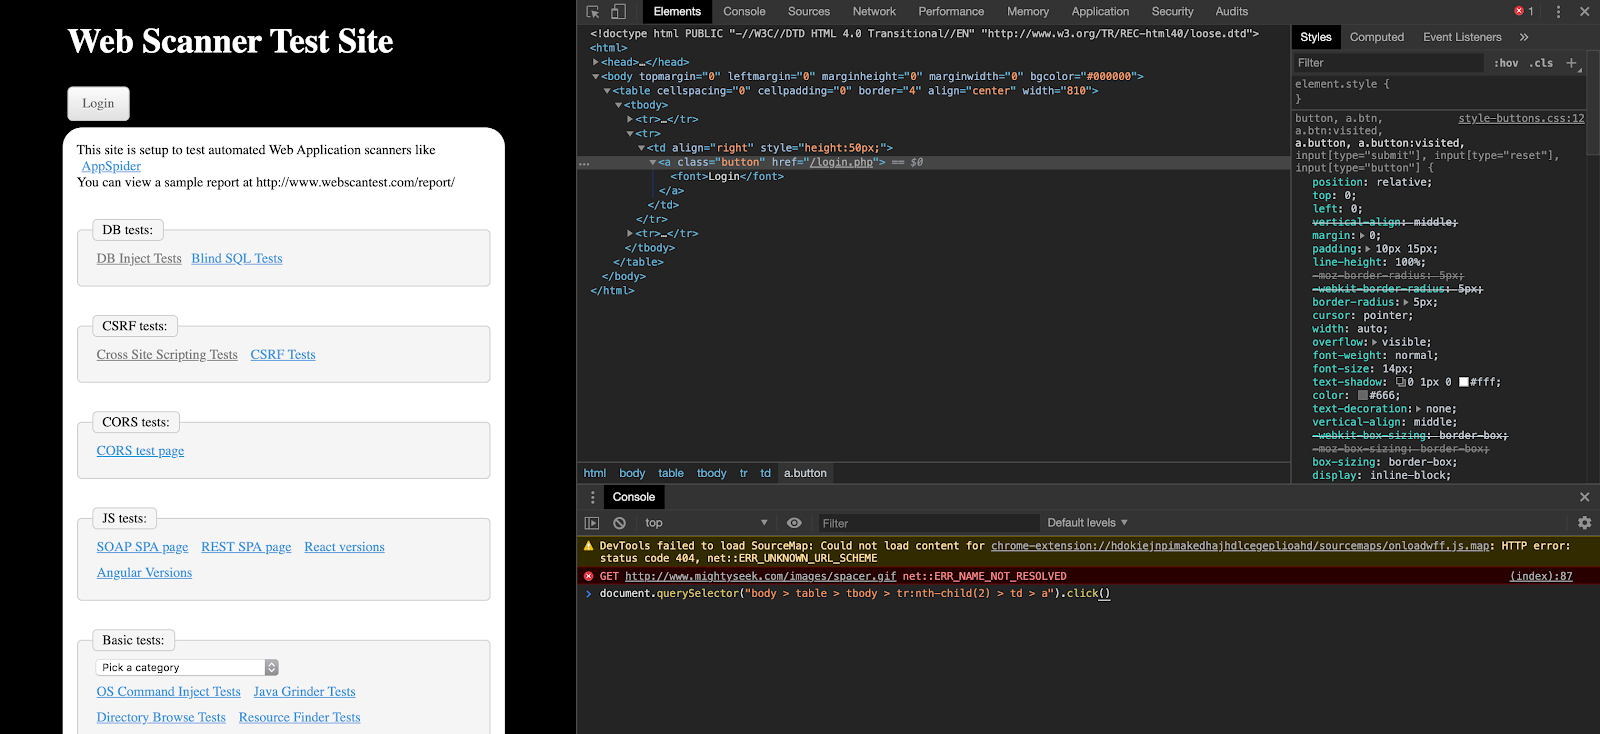Open the Computed styles tab
Screen dimensions: 1600x734
(x=1376, y=37)
